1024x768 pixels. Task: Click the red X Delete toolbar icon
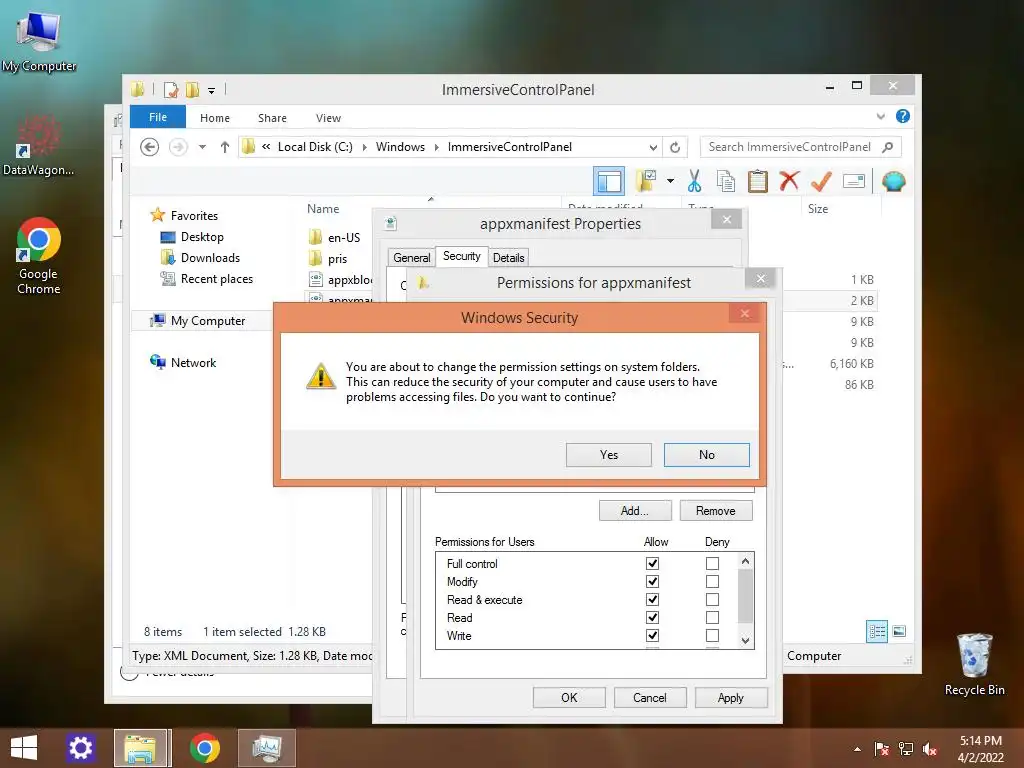point(790,180)
